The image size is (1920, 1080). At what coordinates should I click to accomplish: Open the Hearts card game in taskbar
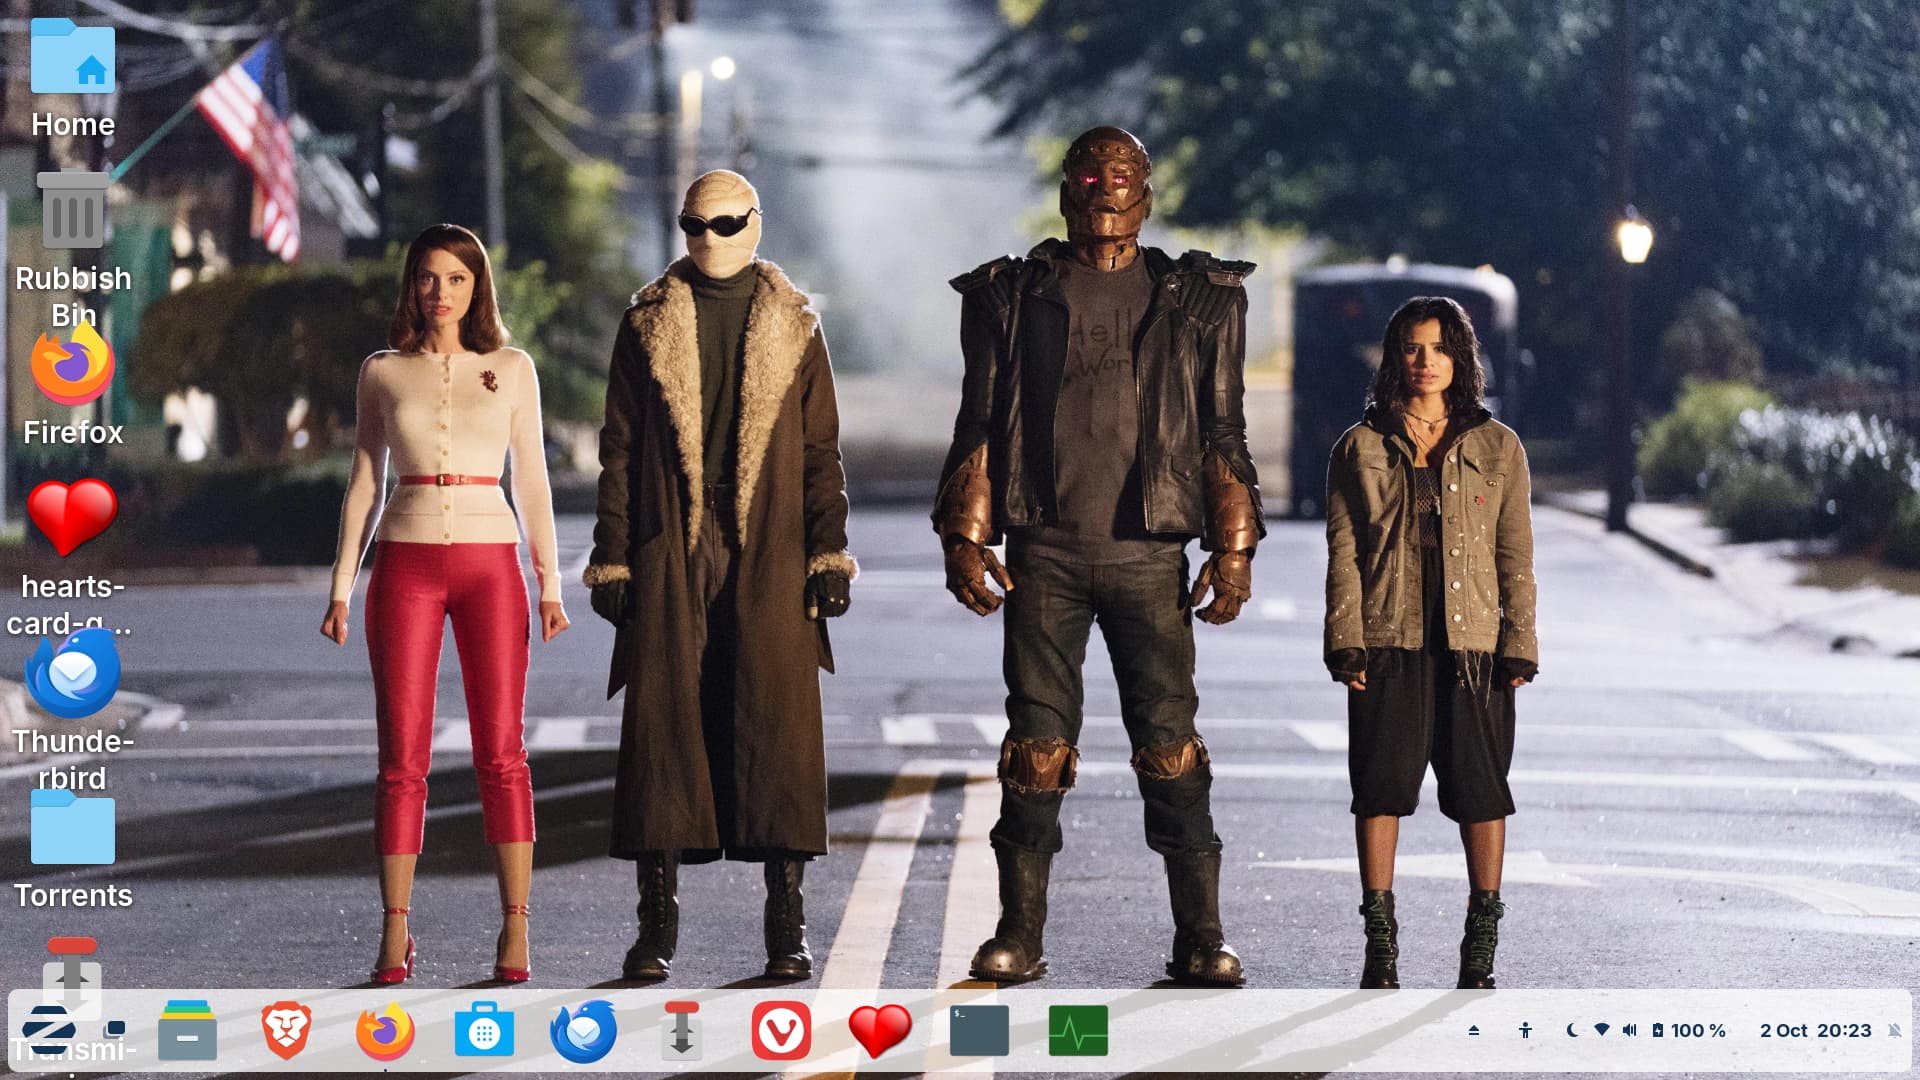[880, 1031]
